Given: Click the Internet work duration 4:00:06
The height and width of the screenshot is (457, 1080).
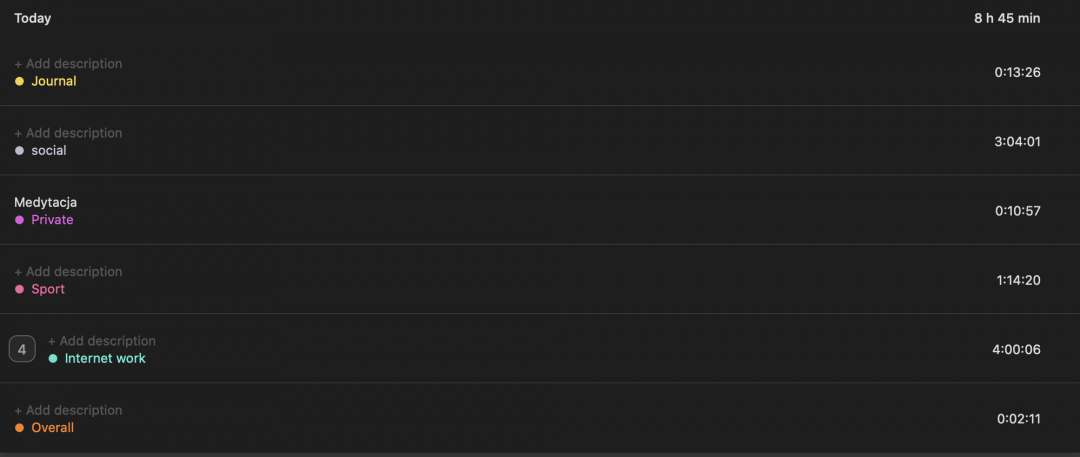Looking at the screenshot, I should pos(1016,349).
